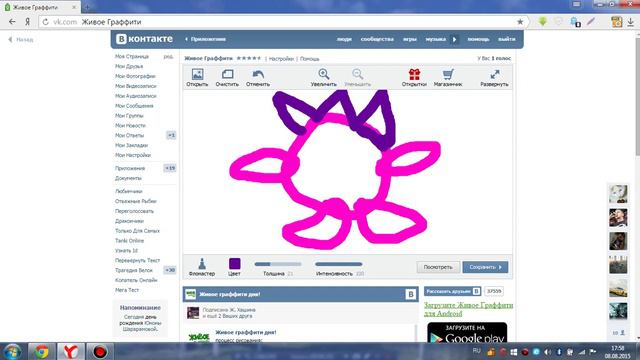The width and height of the screenshot is (640, 360).
Task: Open the Загрузите Живое Граффити для Android link
Action: point(468,309)
